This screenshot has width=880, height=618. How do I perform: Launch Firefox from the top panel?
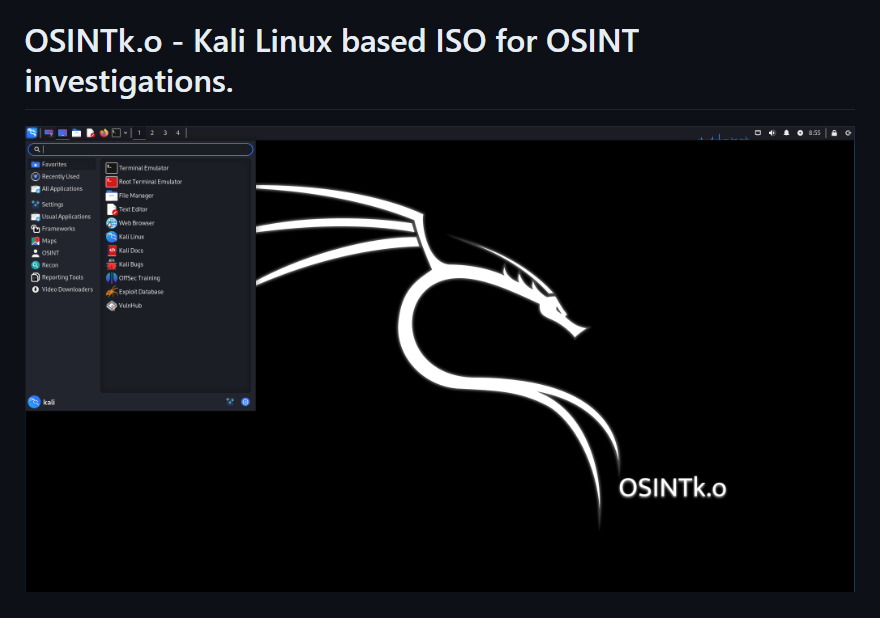point(104,133)
